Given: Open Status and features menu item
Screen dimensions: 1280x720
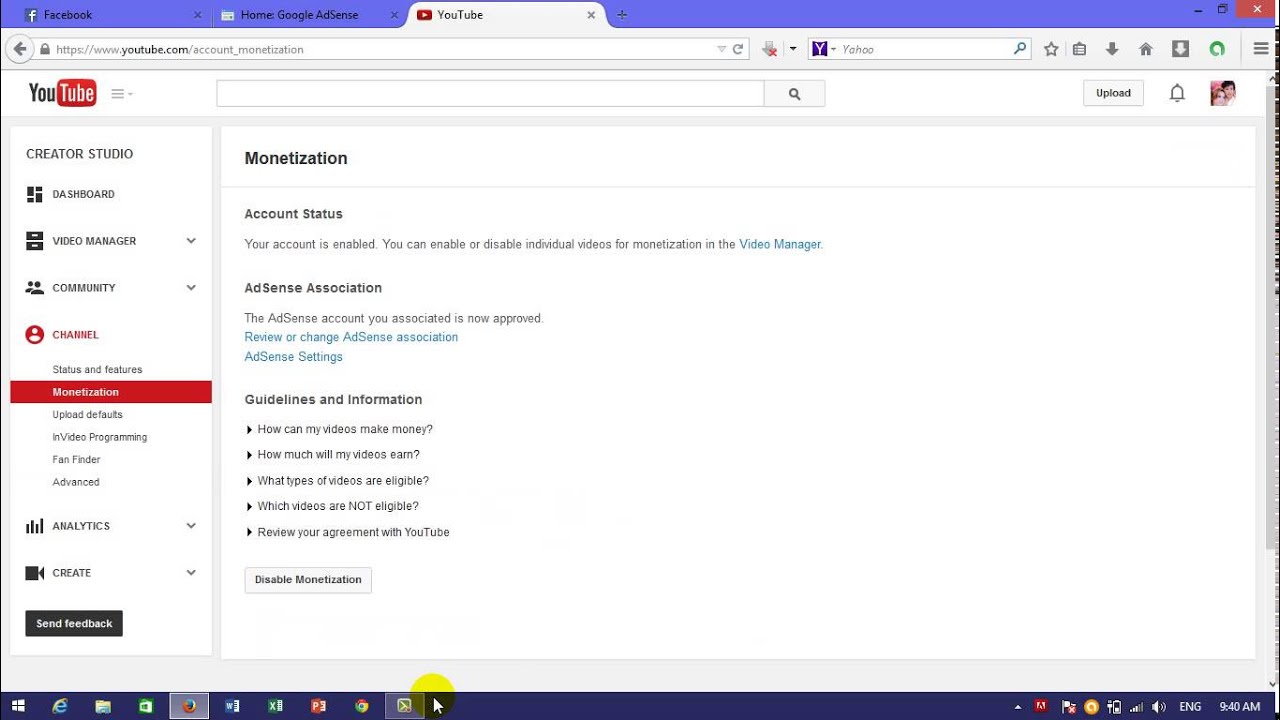Looking at the screenshot, I should coord(97,370).
